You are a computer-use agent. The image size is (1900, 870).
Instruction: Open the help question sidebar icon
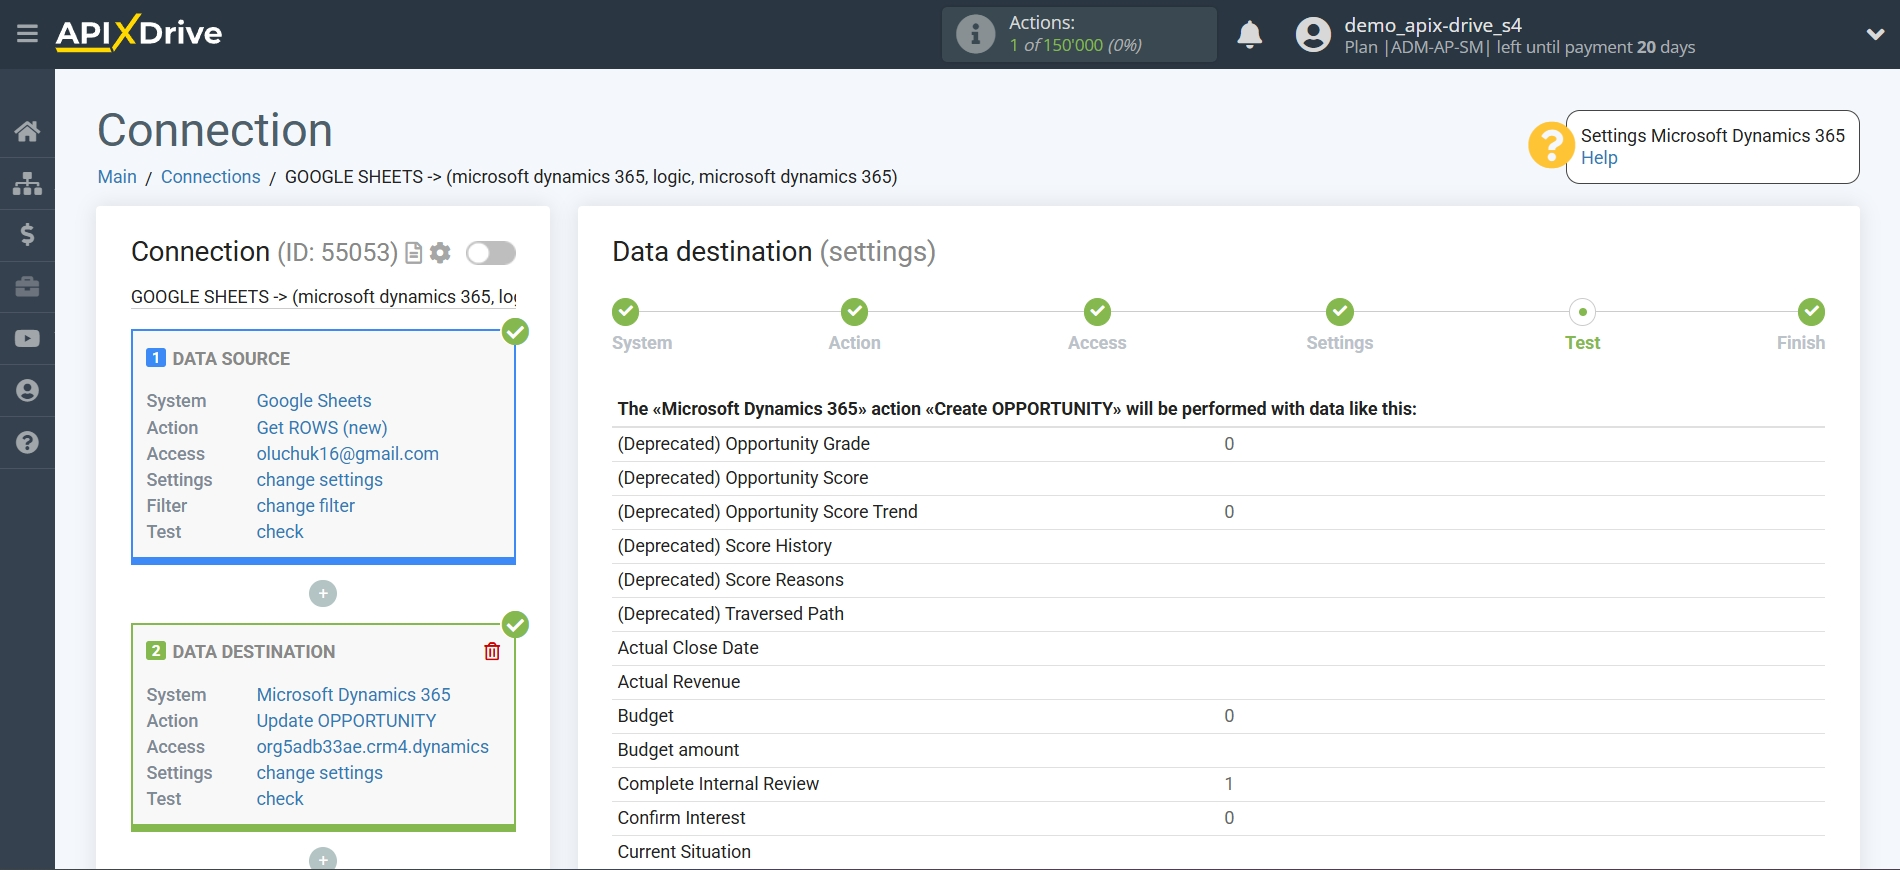point(27,443)
